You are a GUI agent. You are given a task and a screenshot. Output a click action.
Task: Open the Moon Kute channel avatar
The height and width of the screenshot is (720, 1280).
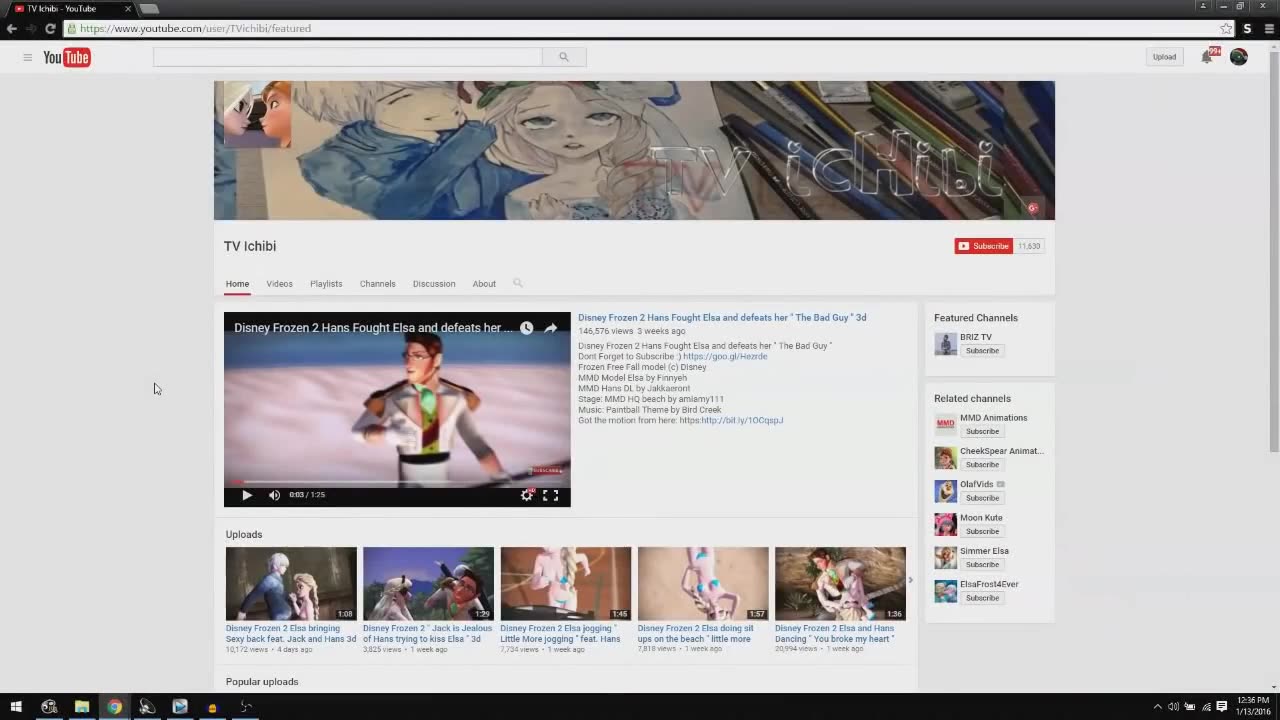945,524
